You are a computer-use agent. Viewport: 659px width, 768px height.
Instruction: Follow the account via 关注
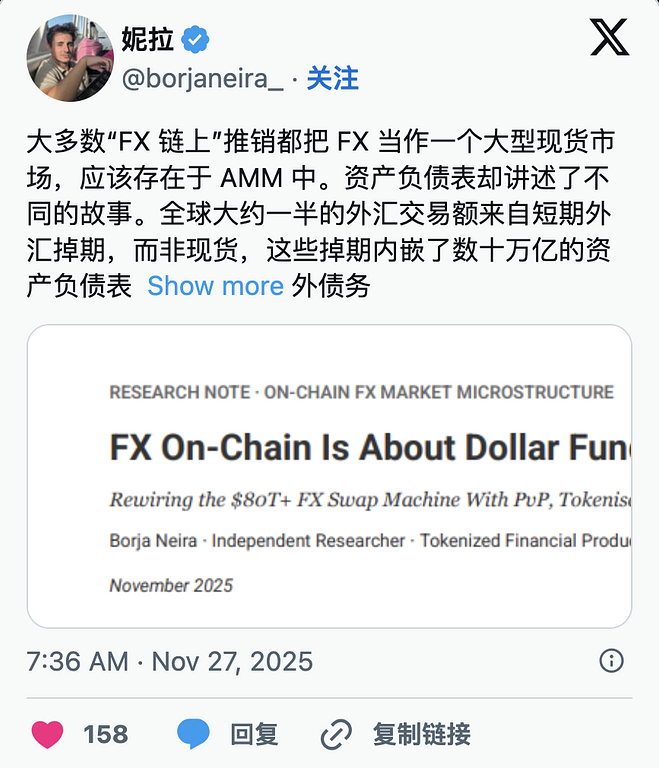333,79
